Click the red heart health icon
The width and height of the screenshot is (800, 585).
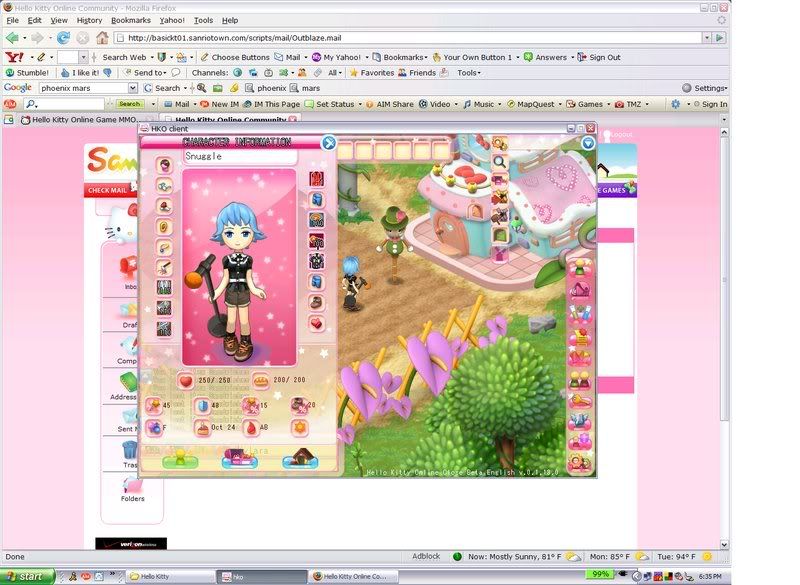click(x=186, y=380)
